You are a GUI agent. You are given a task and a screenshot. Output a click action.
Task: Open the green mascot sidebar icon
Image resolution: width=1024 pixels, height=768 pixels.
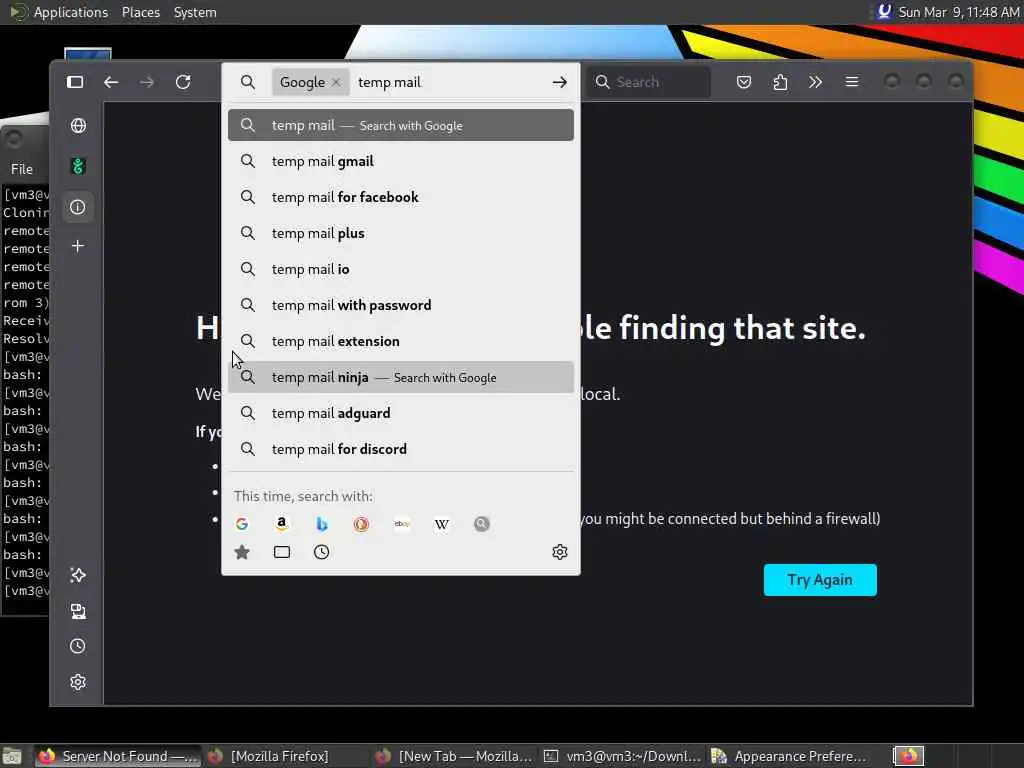click(78, 167)
